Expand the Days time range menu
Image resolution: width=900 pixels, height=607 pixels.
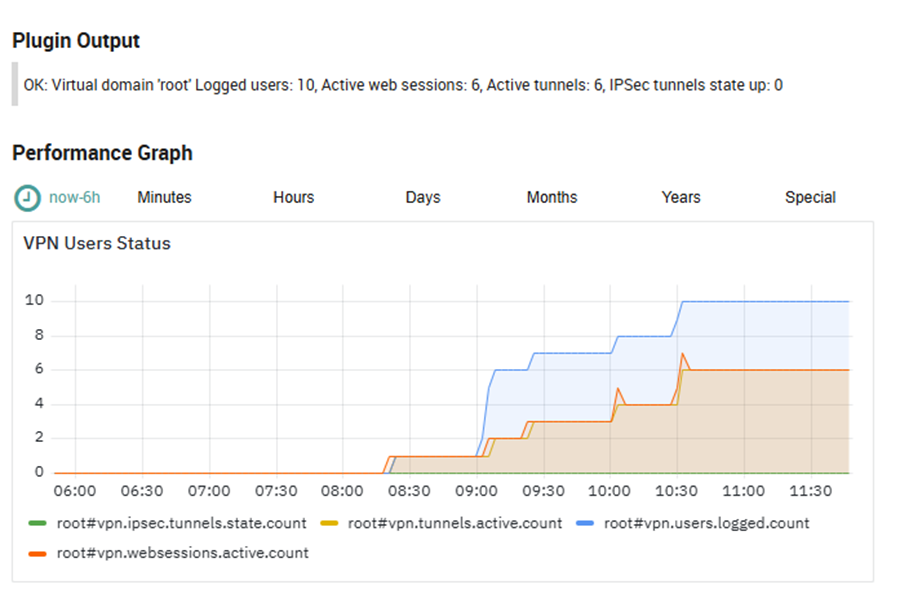coord(423,198)
